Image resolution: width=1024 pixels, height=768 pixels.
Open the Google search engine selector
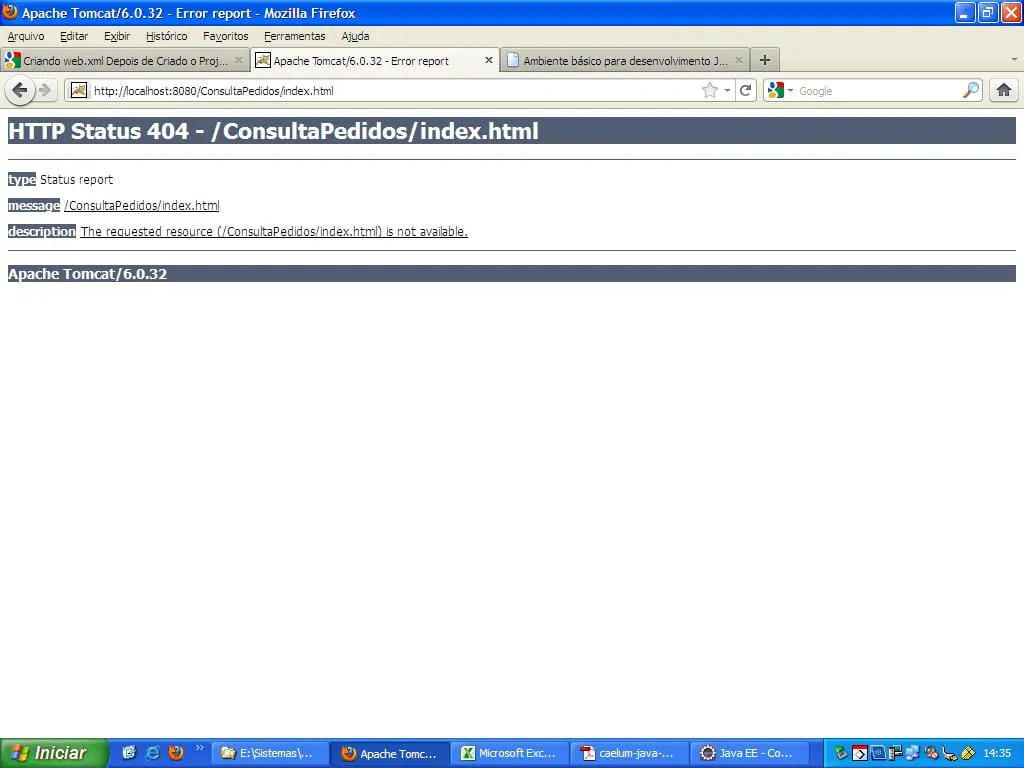tap(781, 90)
